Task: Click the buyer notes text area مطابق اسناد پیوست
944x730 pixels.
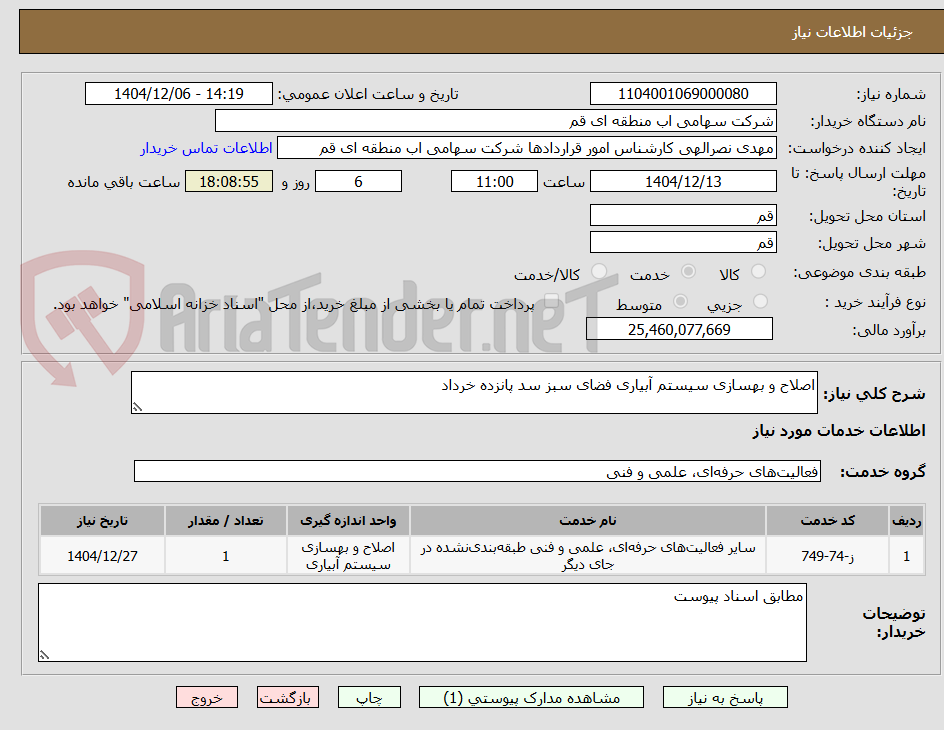Action: click(422, 622)
